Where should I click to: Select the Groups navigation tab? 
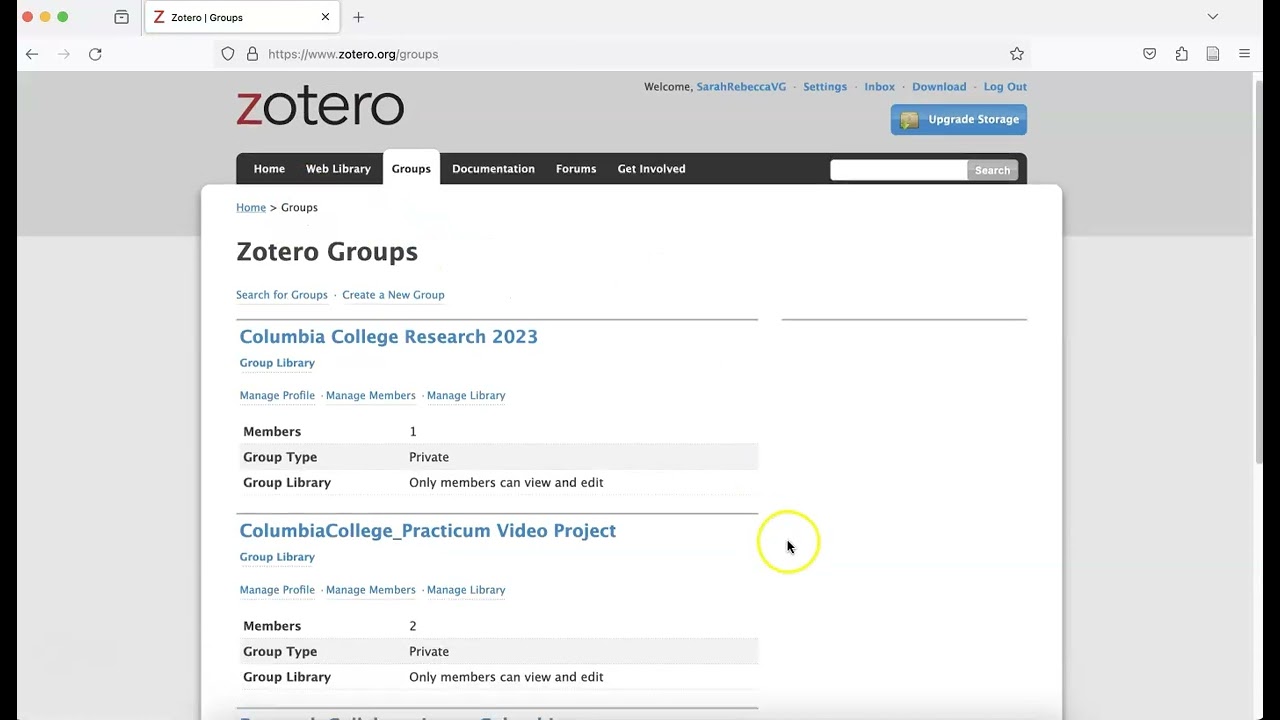[x=411, y=169]
